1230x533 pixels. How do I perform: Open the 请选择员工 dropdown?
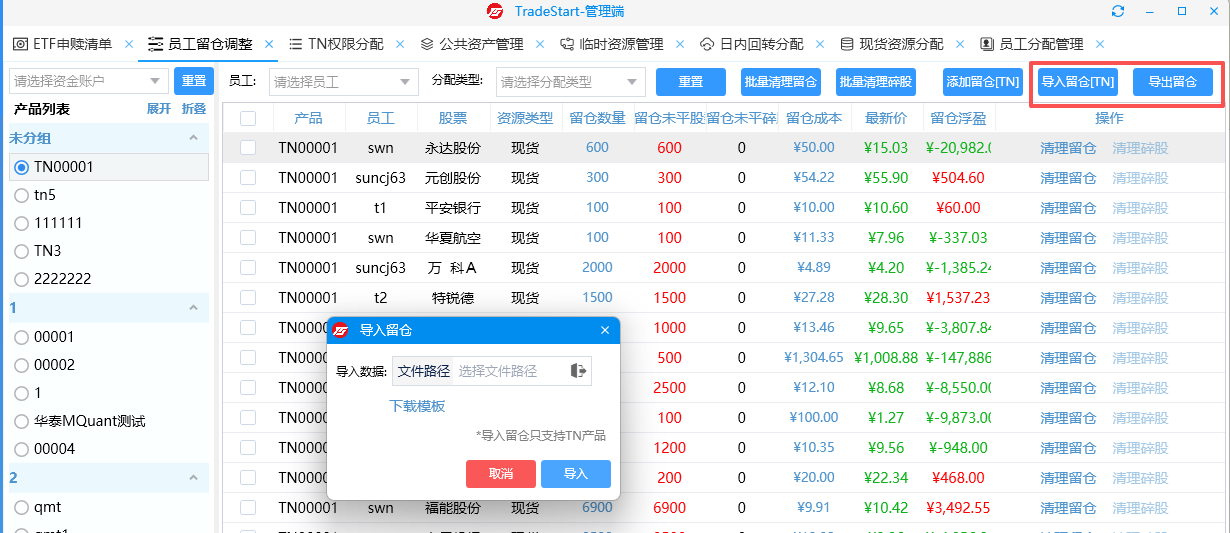[343, 81]
